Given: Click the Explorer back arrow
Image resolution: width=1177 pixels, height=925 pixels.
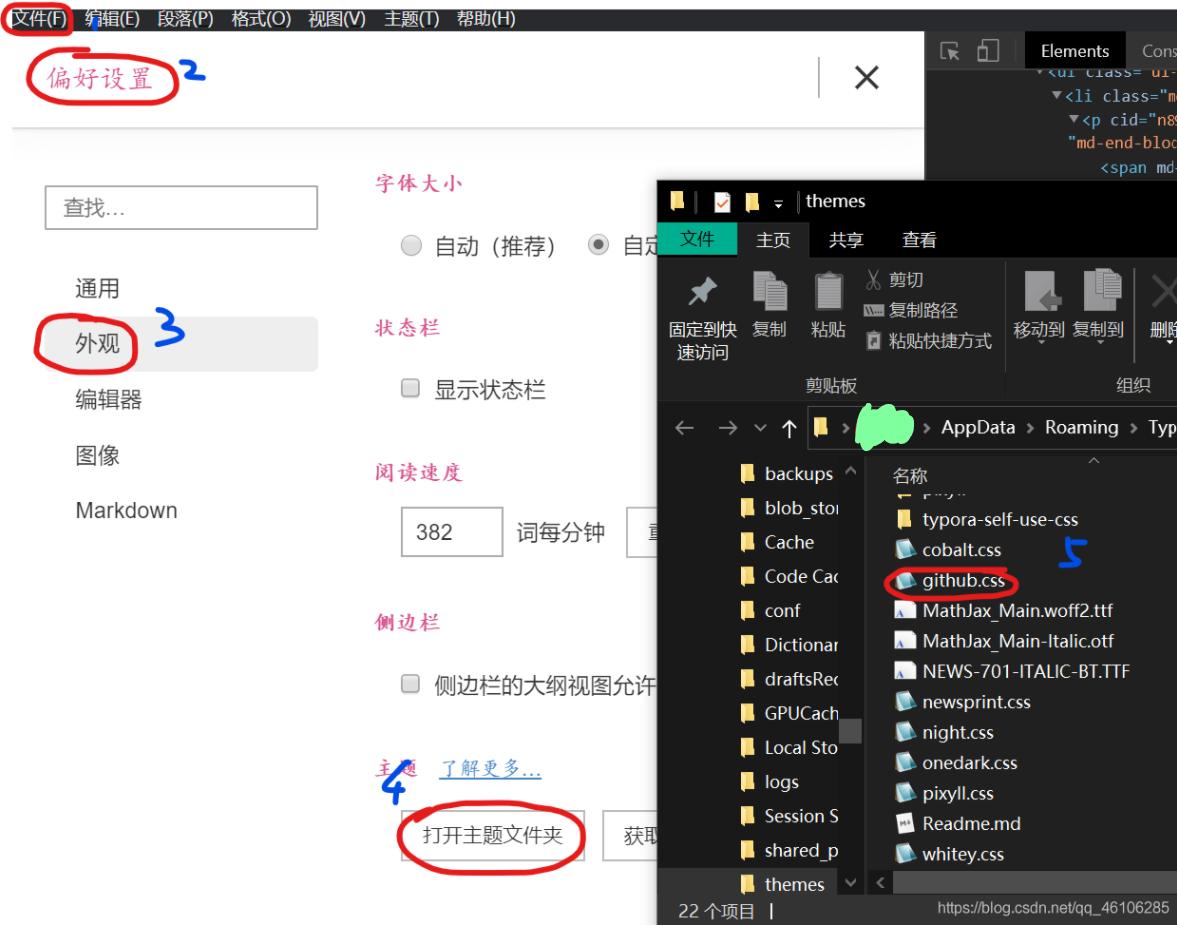Looking at the screenshot, I should (x=684, y=428).
